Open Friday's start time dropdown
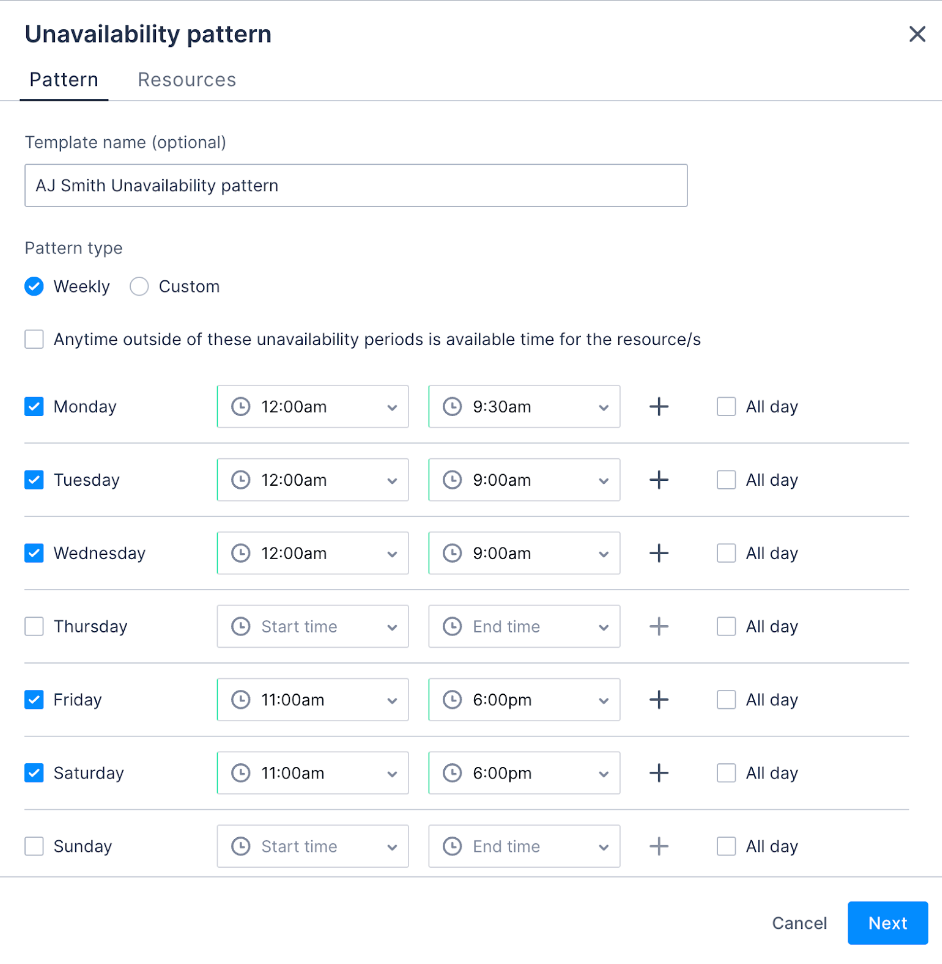Viewport: 942px width, 964px height. tap(393, 699)
